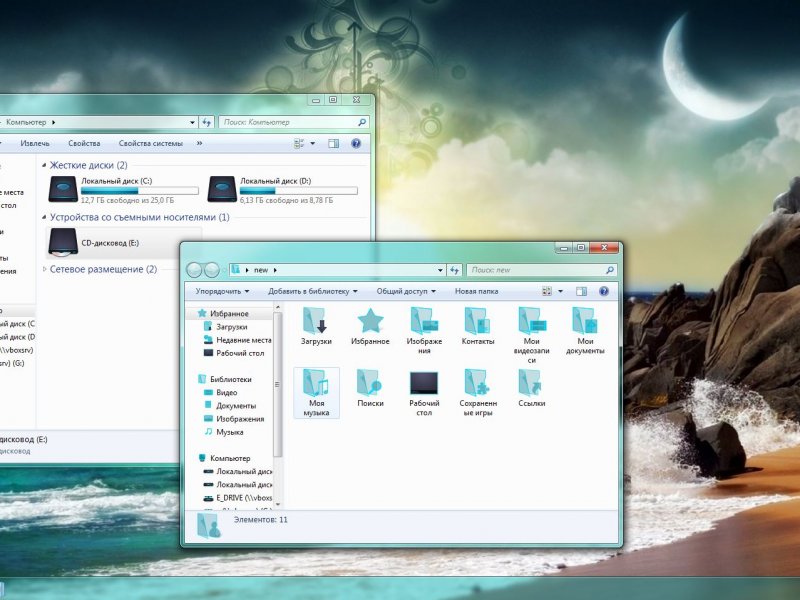Open address history dropdown in the Компьютер window
The height and width of the screenshot is (600, 800).
coord(192,122)
